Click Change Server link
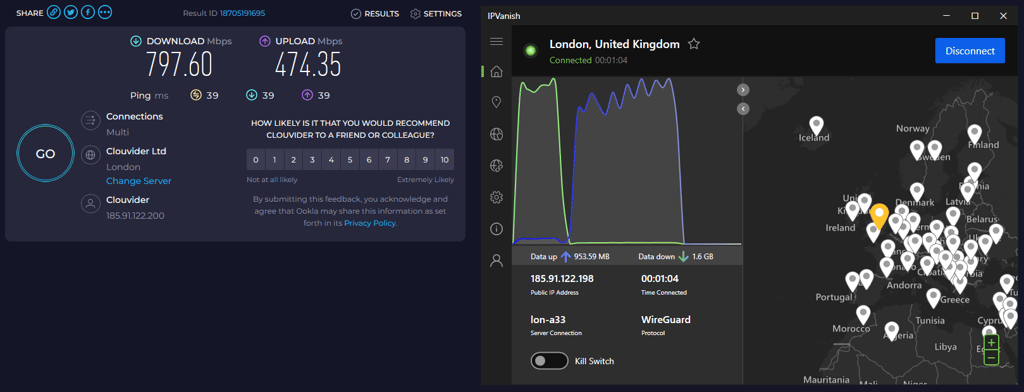The width and height of the screenshot is (1024, 392). pos(139,181)
